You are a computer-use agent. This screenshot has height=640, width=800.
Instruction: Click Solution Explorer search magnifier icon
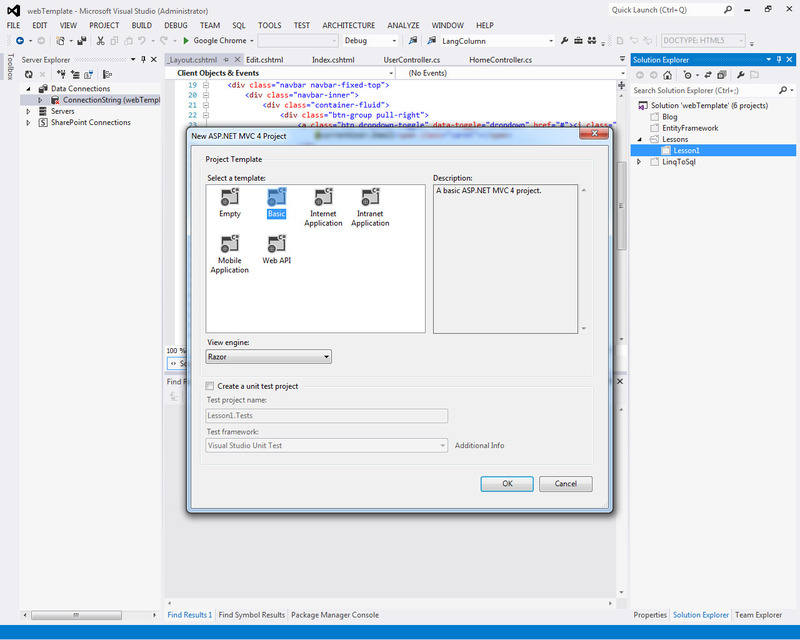coord(783,90)
